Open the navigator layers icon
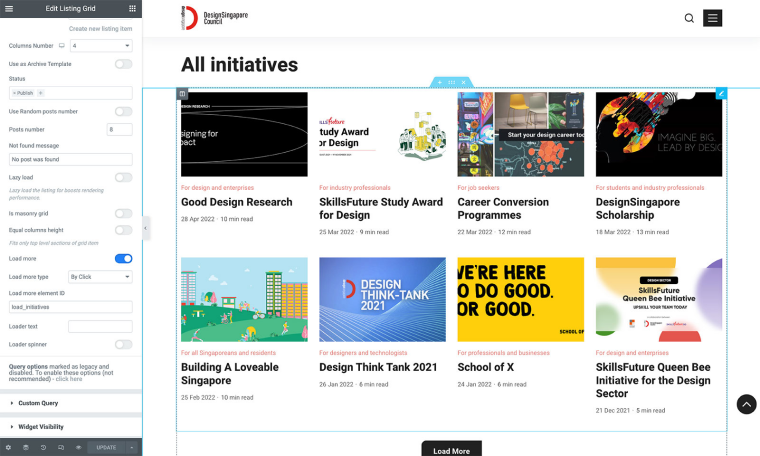The height and width of the screenshot is (456, 760). click(26, 447)
